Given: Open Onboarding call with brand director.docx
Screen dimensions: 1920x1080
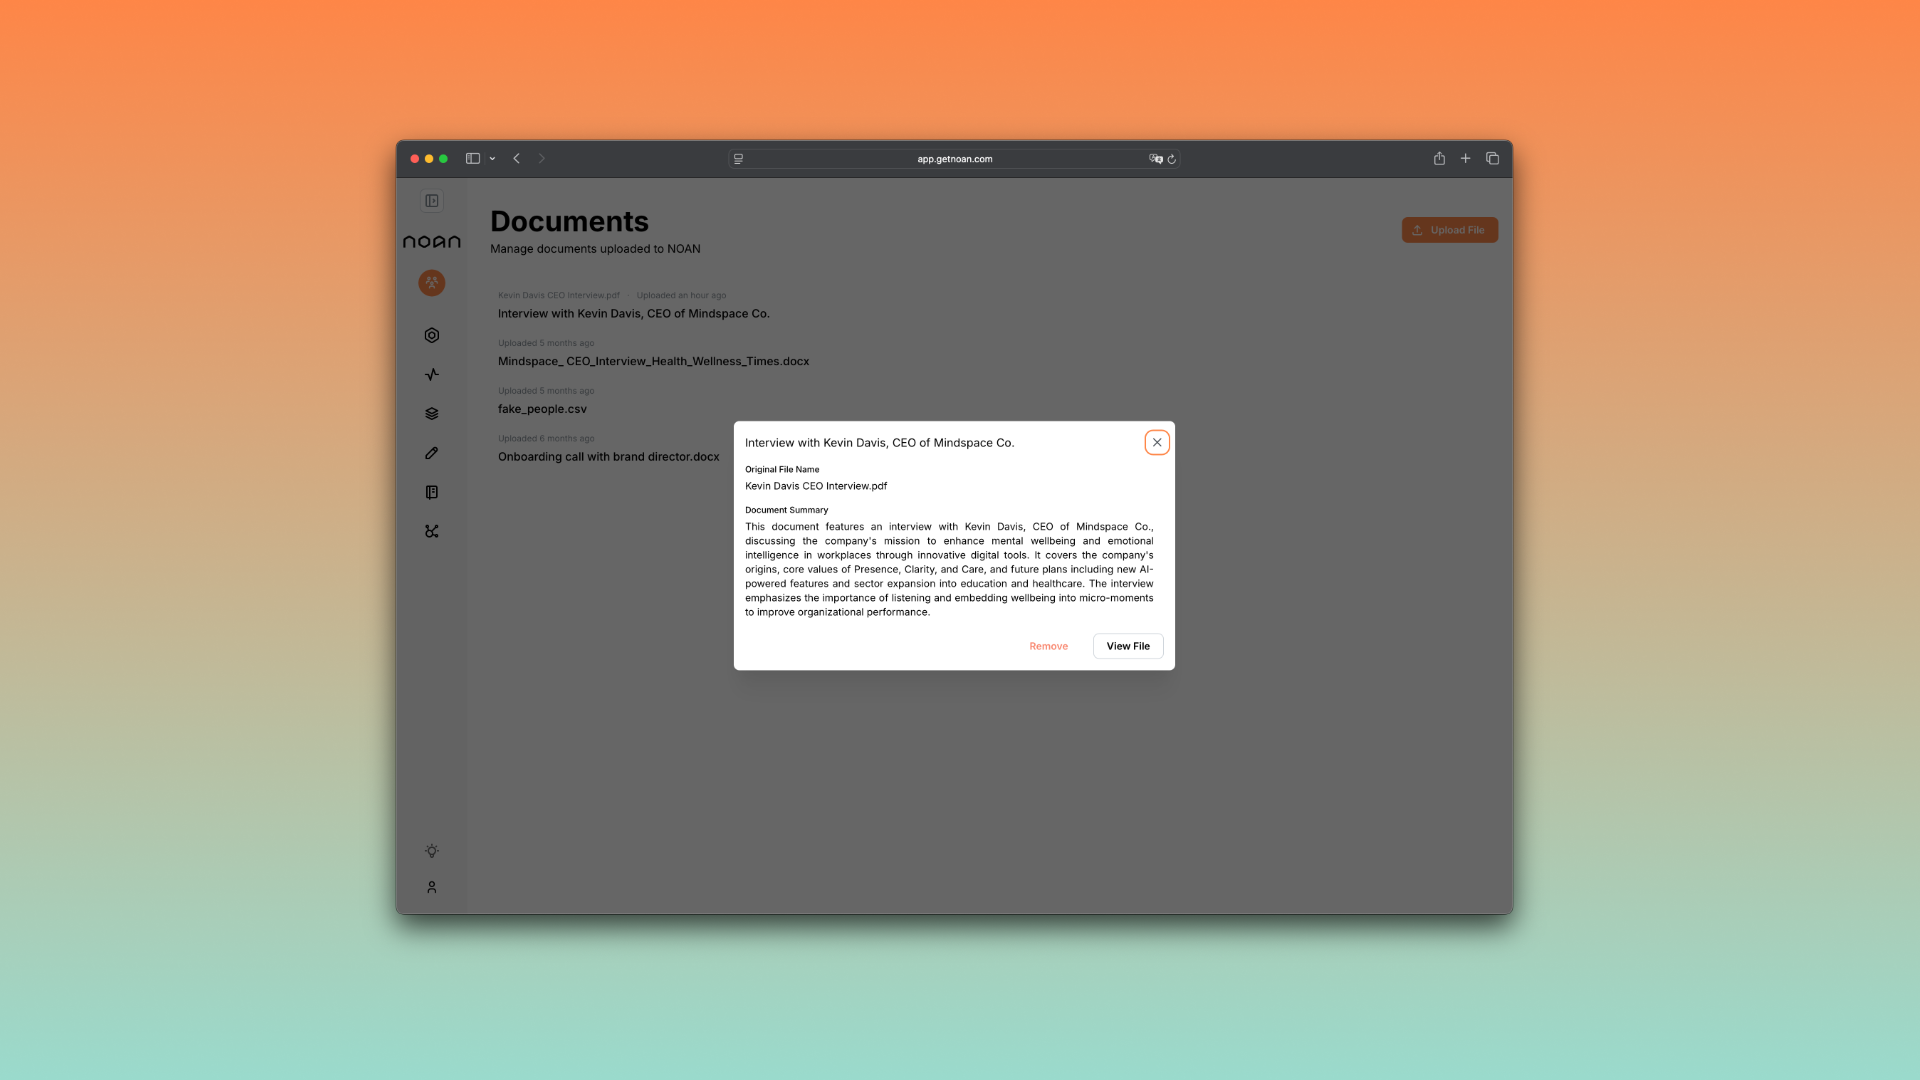Looking at the screenshot, I should coord(608,457).
